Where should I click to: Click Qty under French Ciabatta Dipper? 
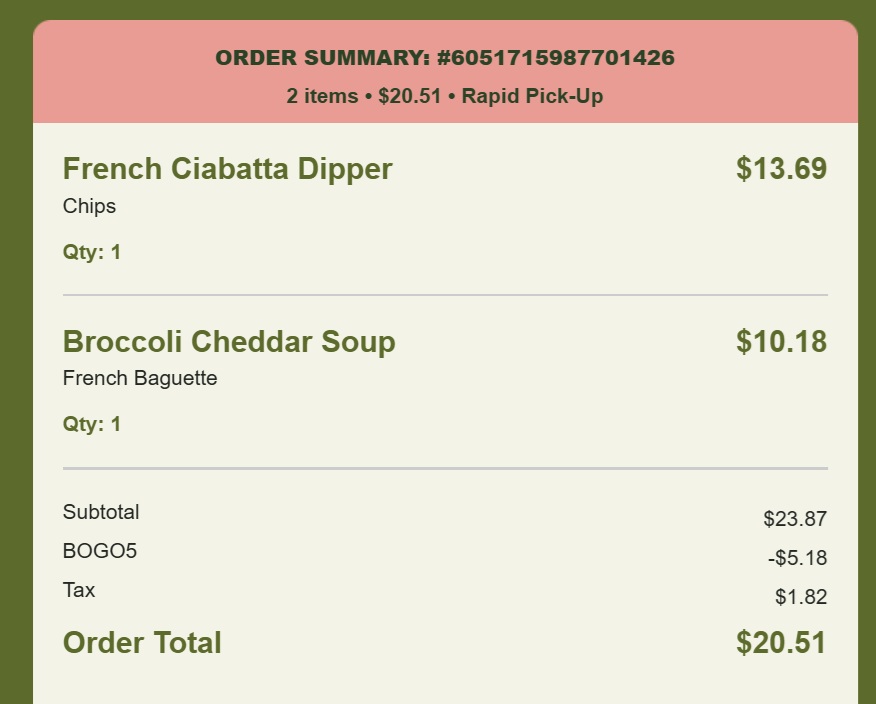point(92,252)
